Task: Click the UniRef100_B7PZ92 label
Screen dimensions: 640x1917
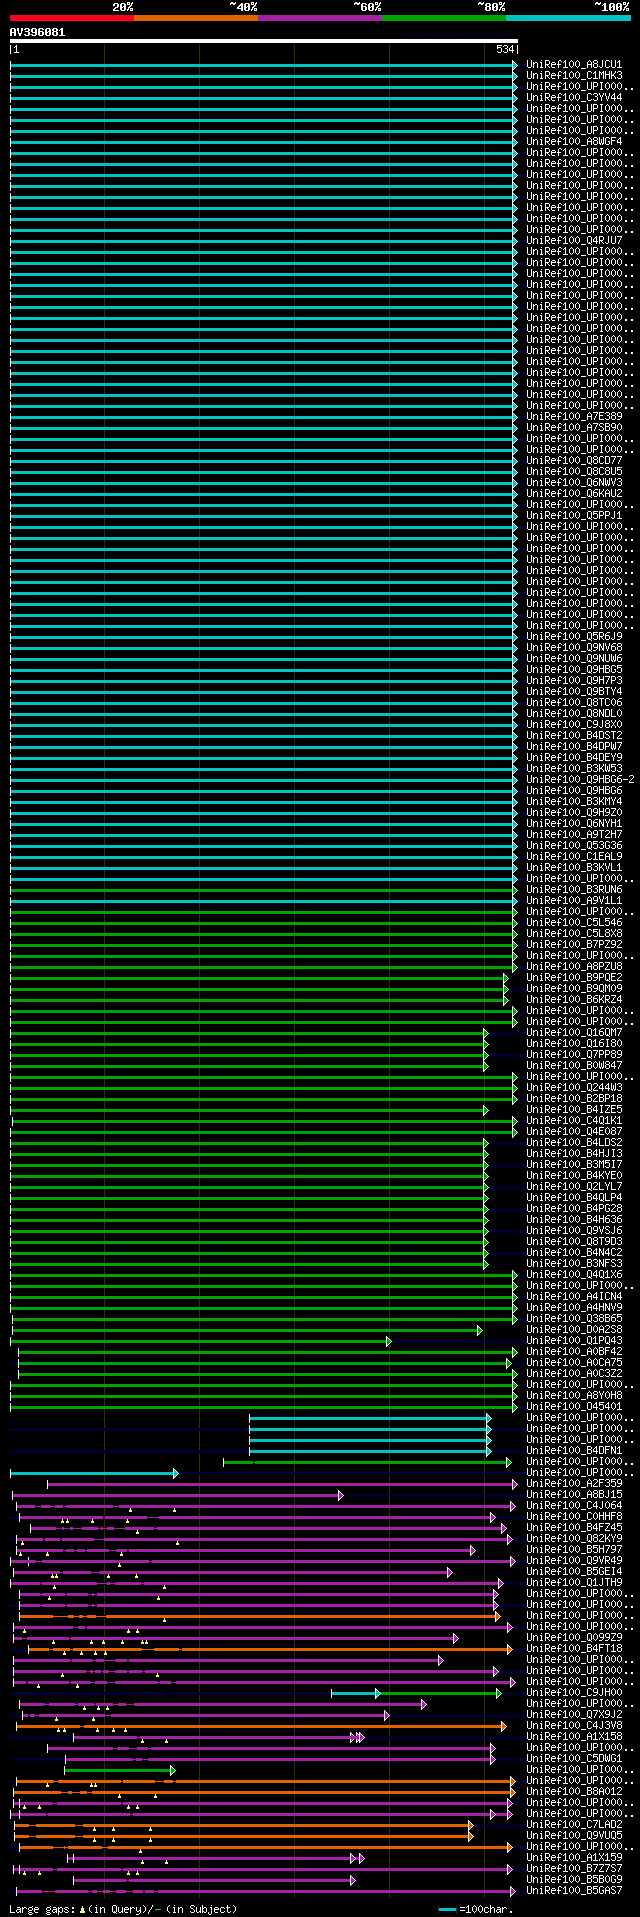Action: point(574,944)
